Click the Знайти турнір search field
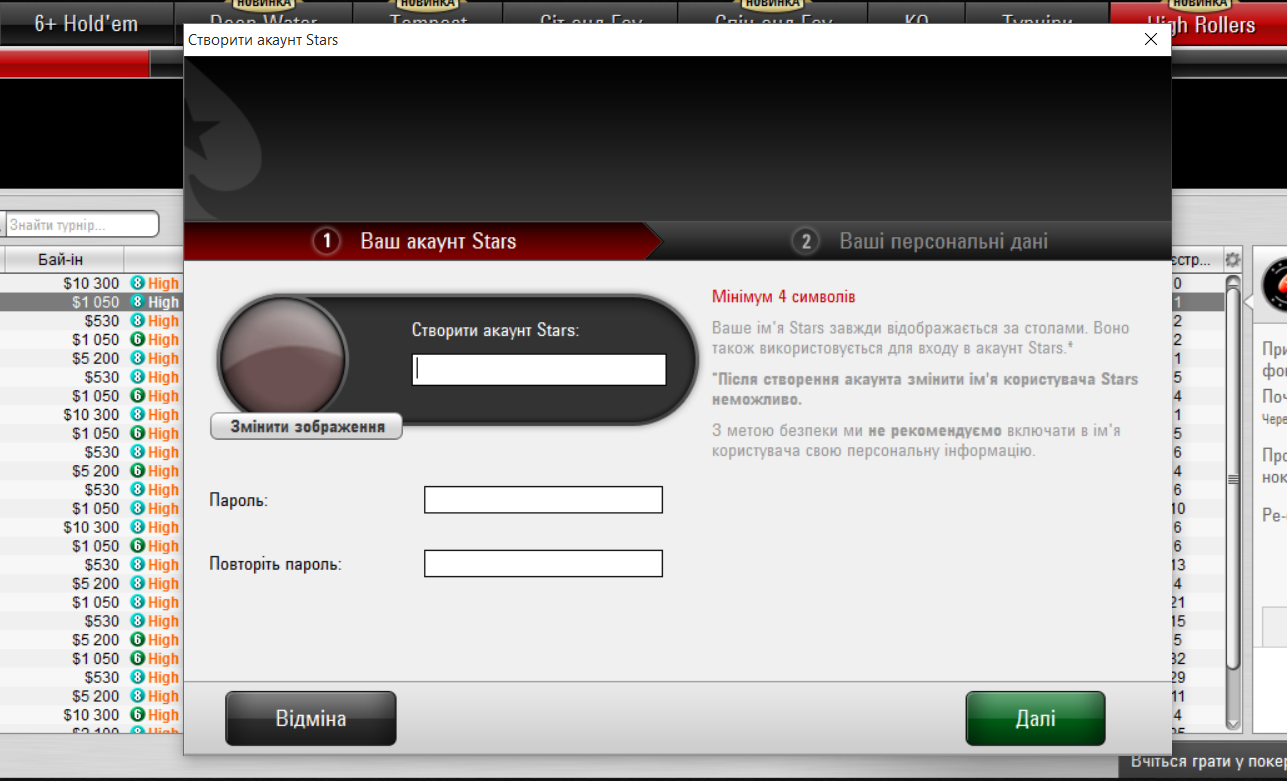1287x781 pixels. pos(81,225)
